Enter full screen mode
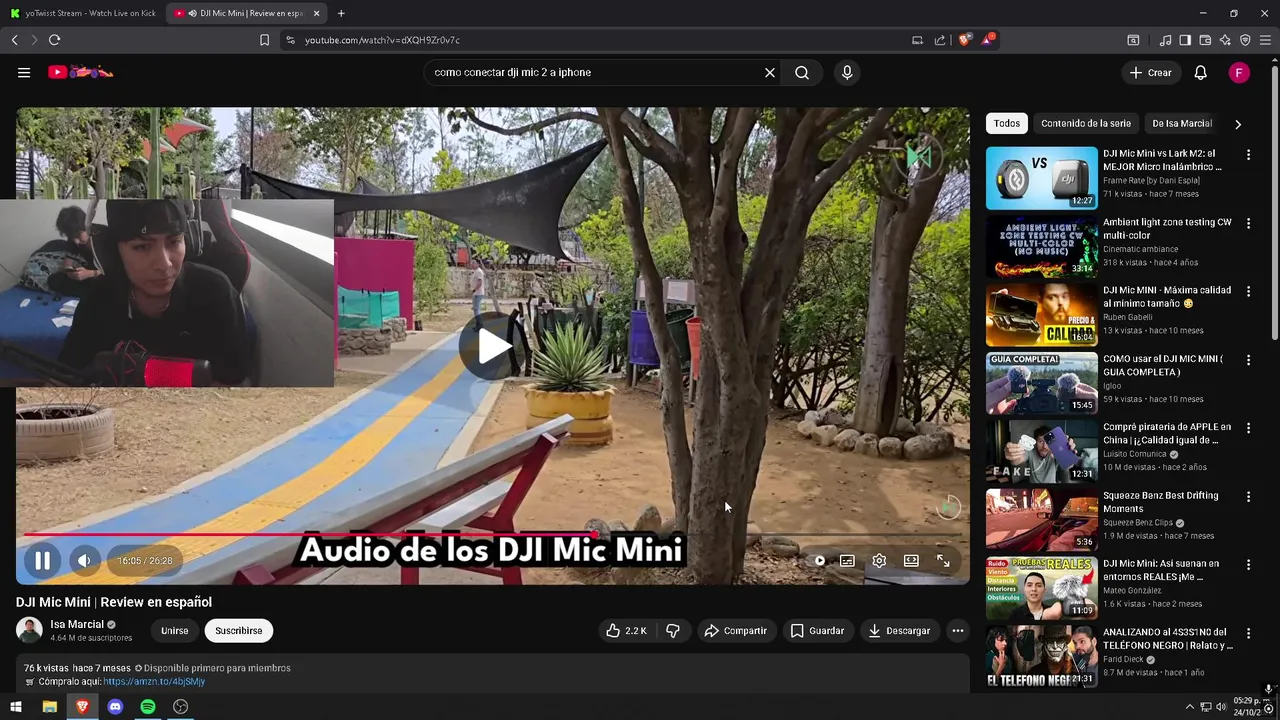1280x720 pixels. point(943,561)
